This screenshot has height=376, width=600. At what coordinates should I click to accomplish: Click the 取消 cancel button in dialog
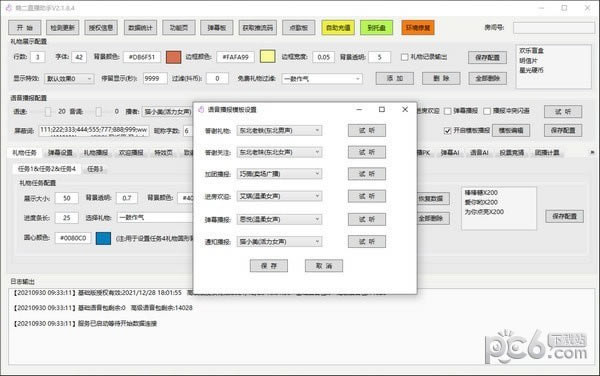point(324,266)
